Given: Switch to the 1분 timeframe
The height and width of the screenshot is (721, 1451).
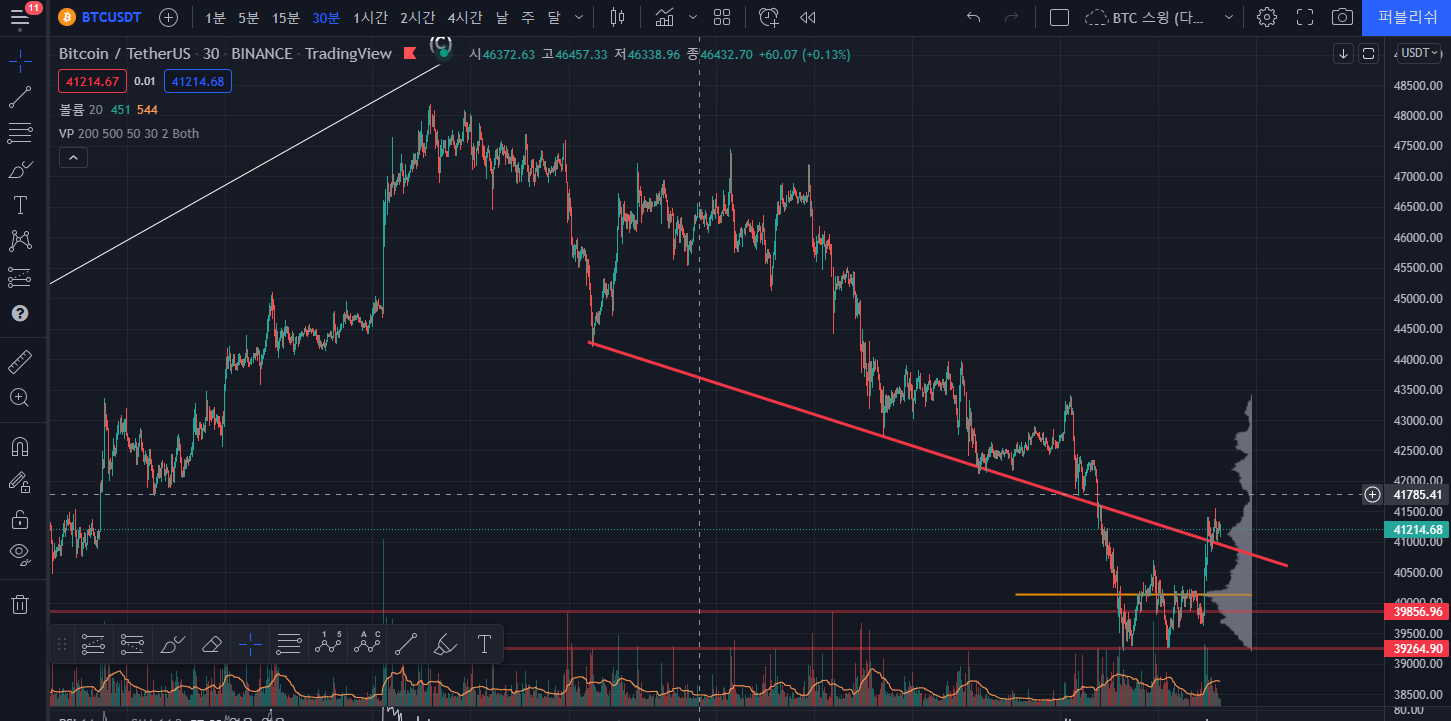Looking at the screenshot, I should [215, 17].
